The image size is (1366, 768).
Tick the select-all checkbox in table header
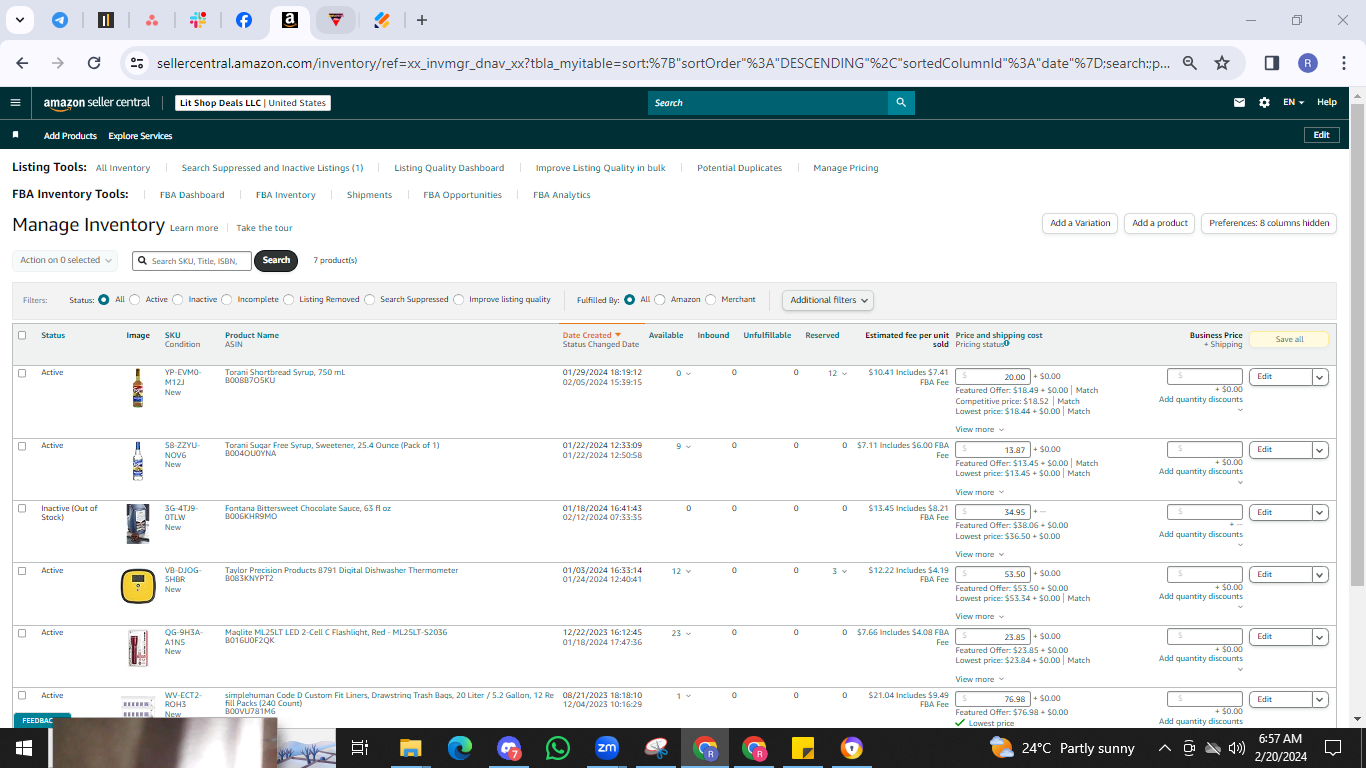(22, 335)
